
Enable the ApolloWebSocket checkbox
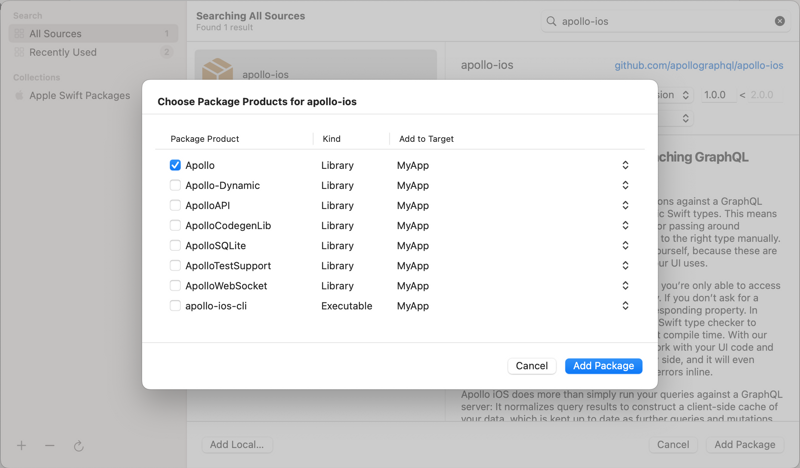click(175, 286)
